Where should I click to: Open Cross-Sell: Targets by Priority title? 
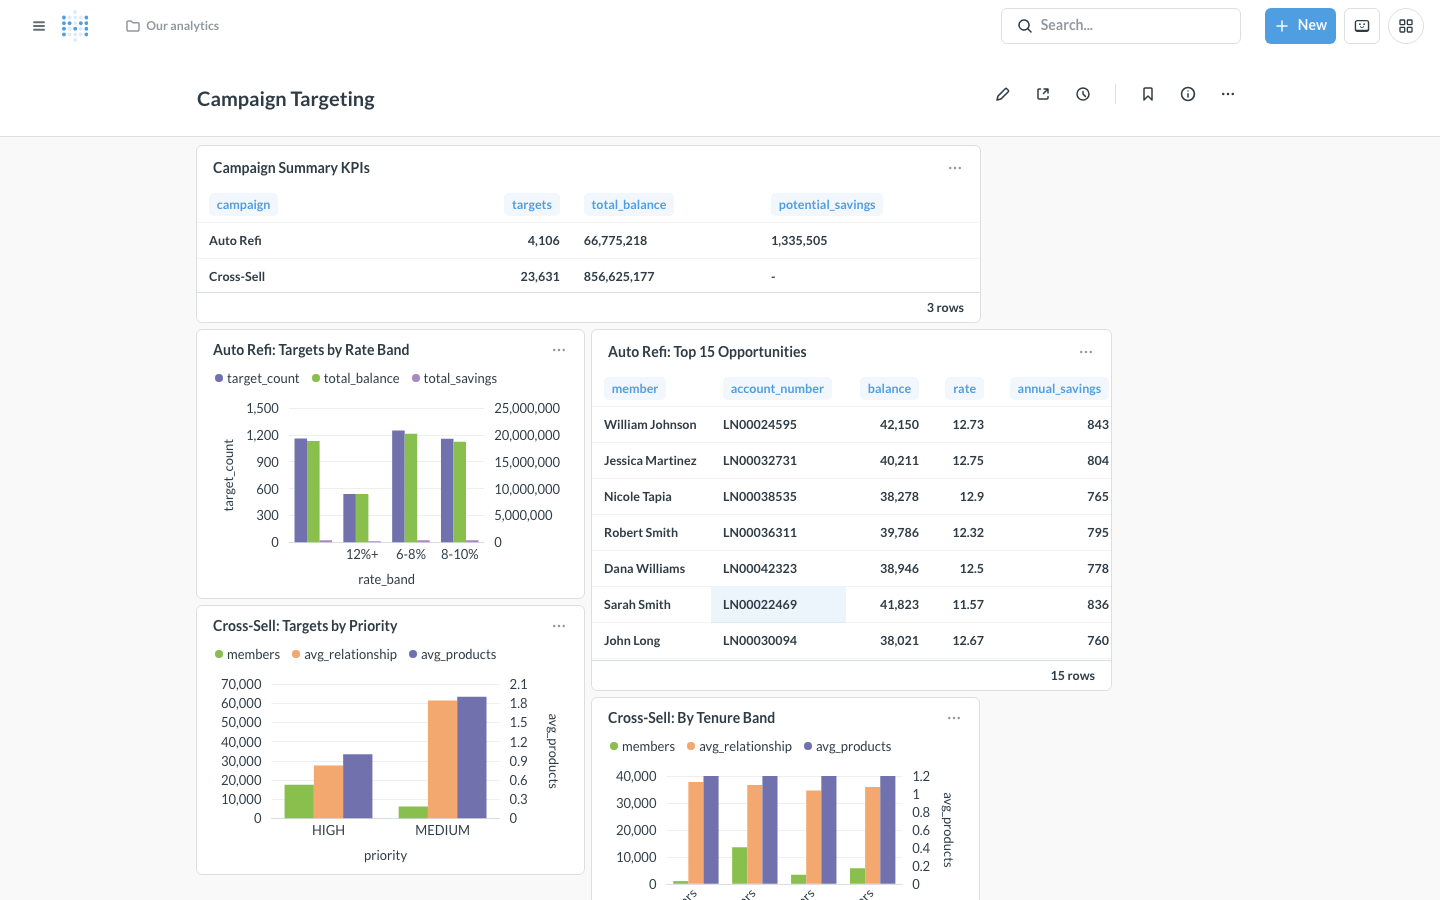click(305, 626)
